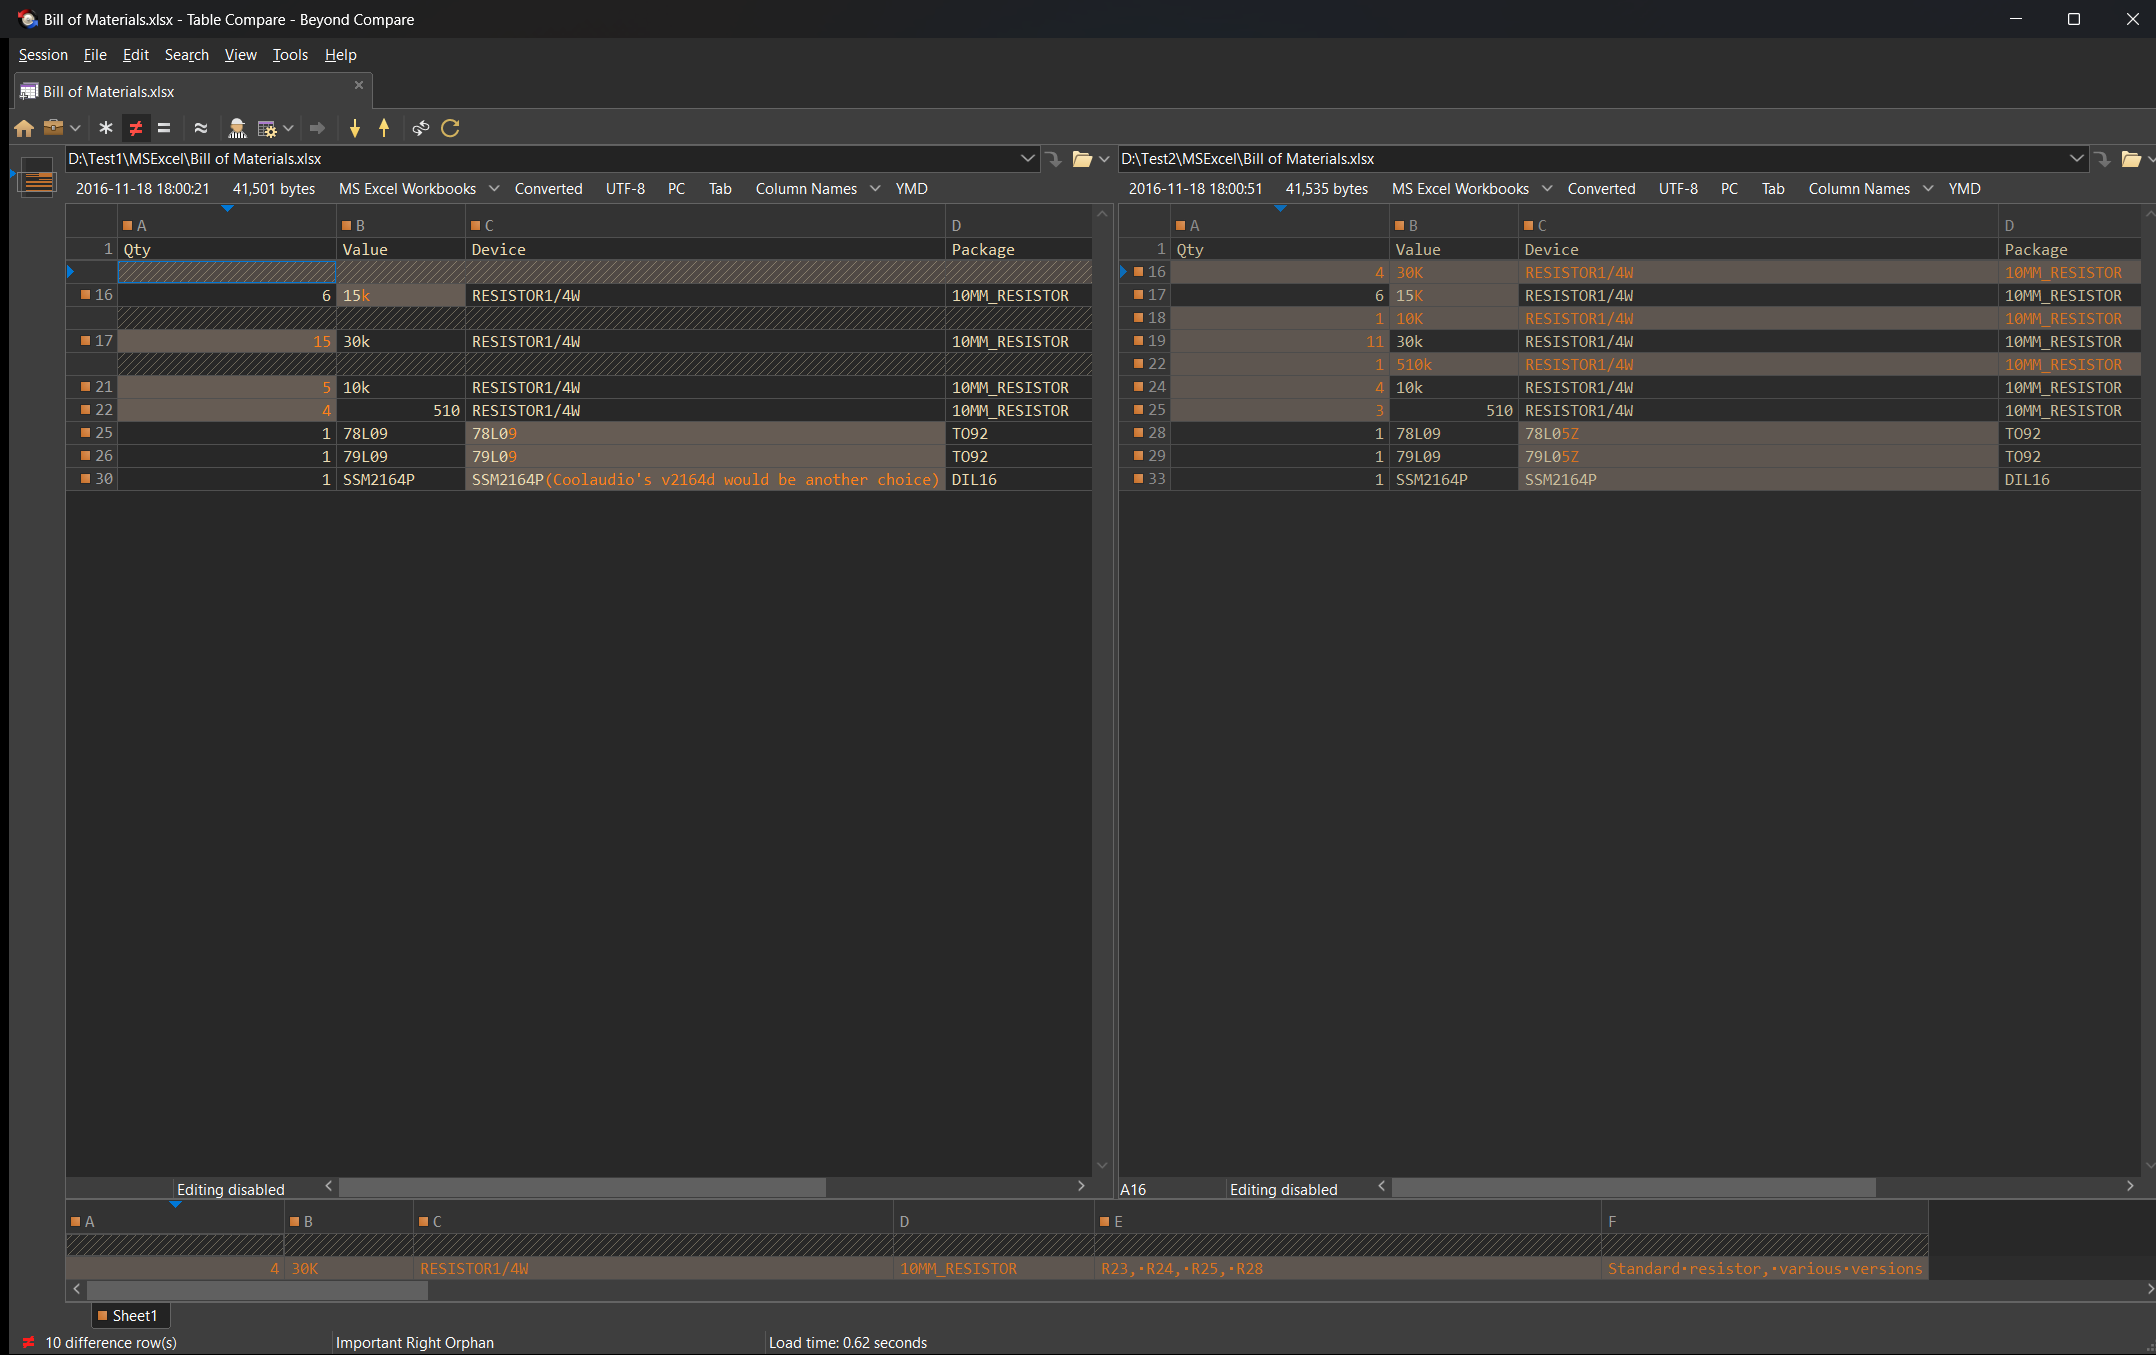Expand the Session Settings dropdown arrow
2156x1355 pixels.
coord(288,128)
